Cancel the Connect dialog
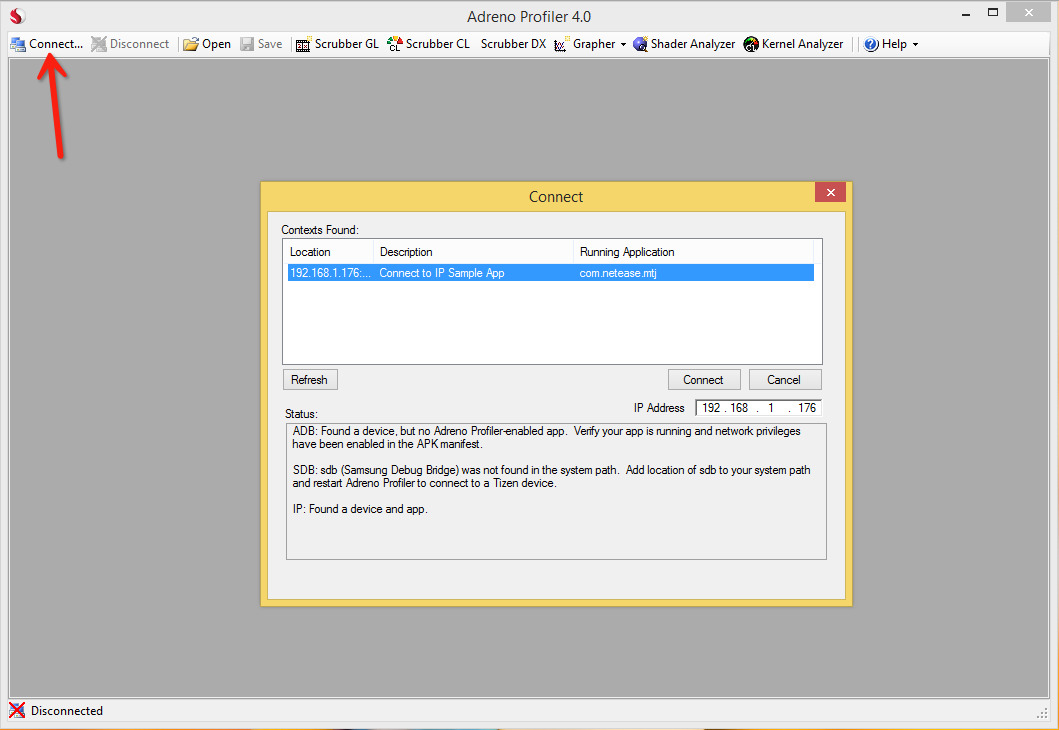Screen dimensions: 1059x730 (x=784, y=379)
